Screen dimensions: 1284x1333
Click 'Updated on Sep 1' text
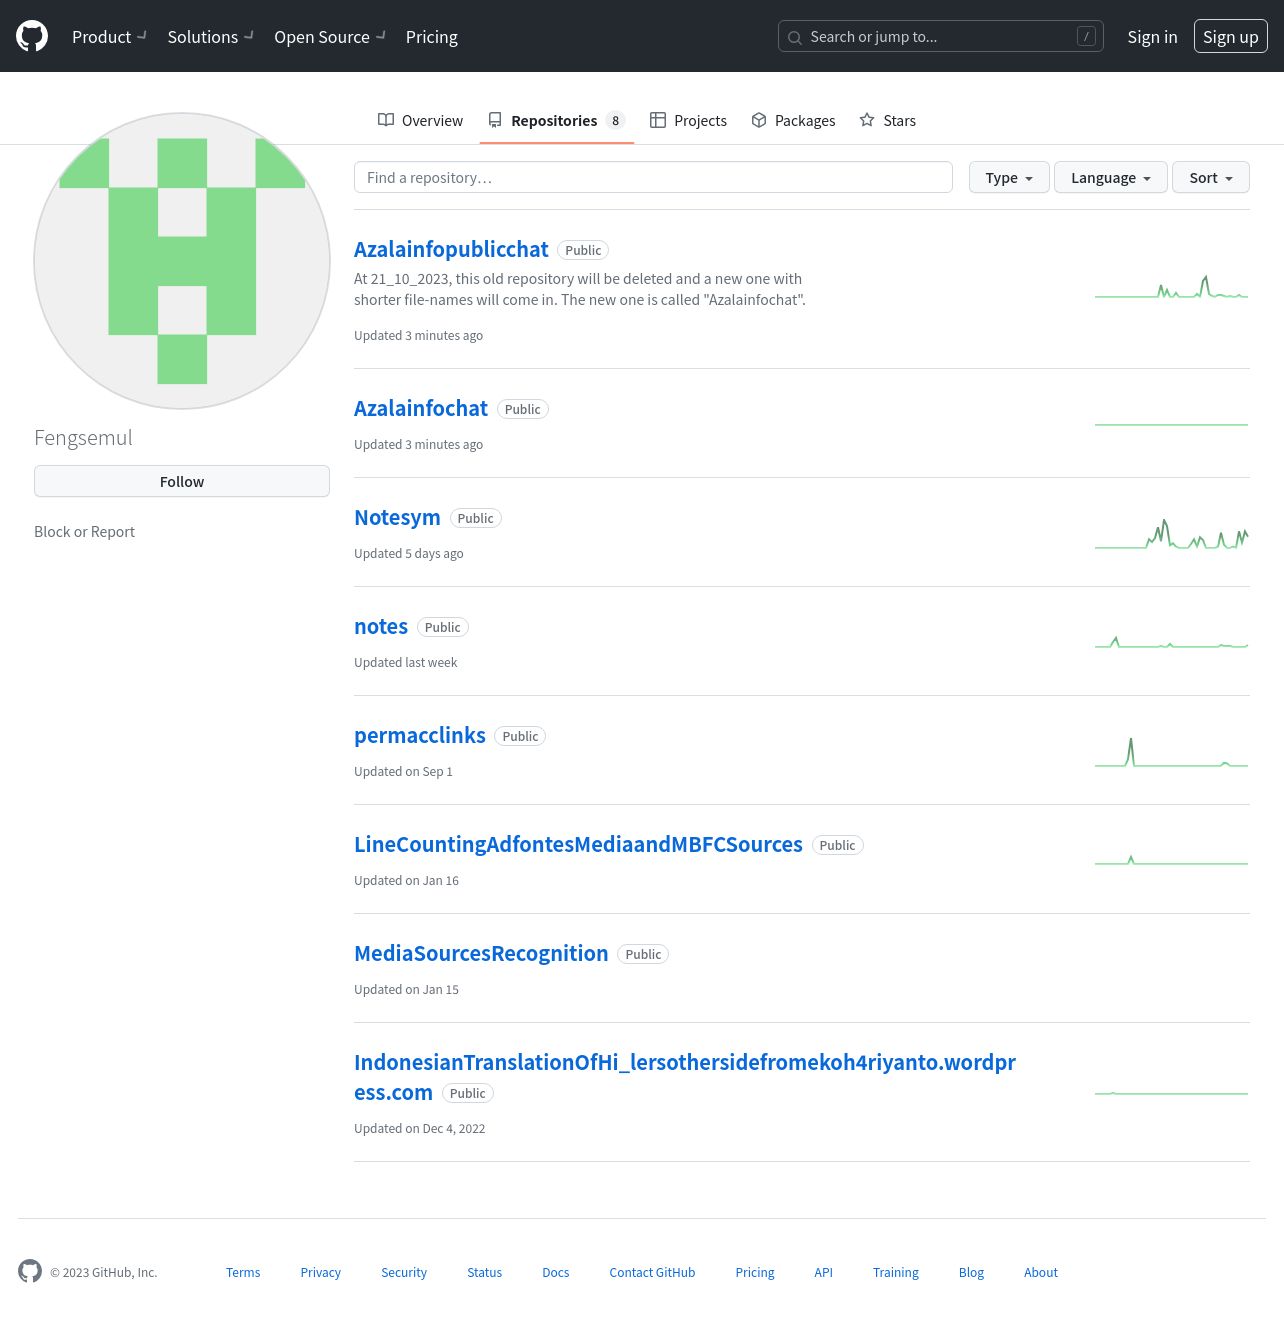point(403,771)
